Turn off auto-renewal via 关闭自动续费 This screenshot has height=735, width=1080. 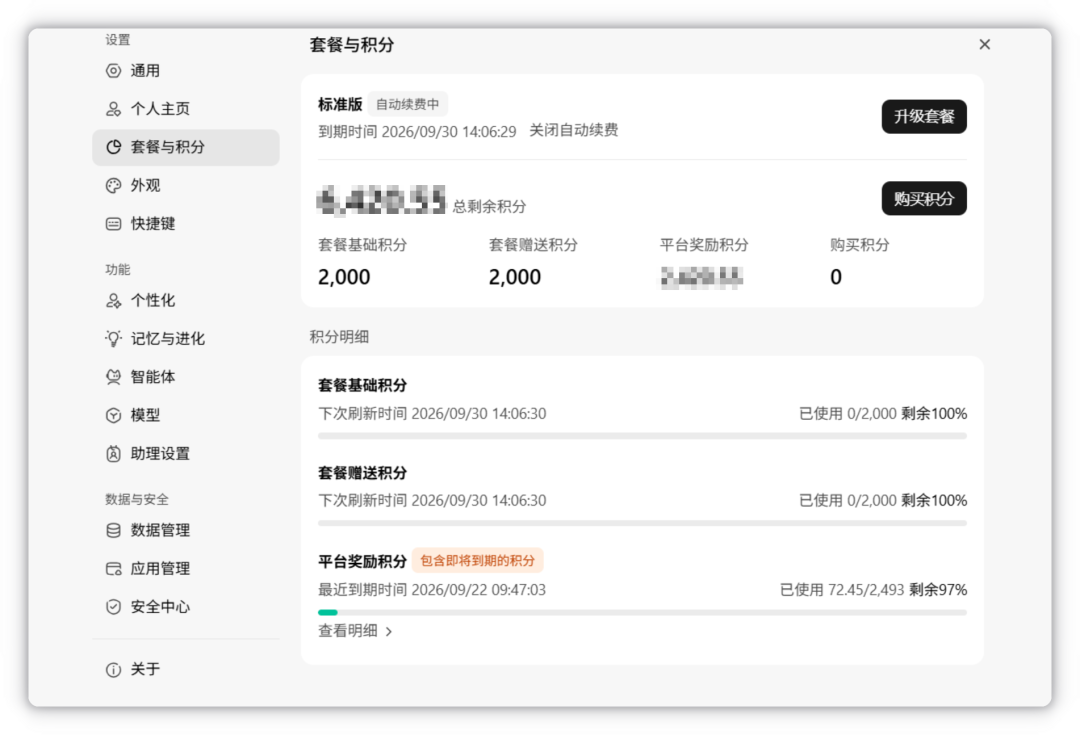[573, 130]
